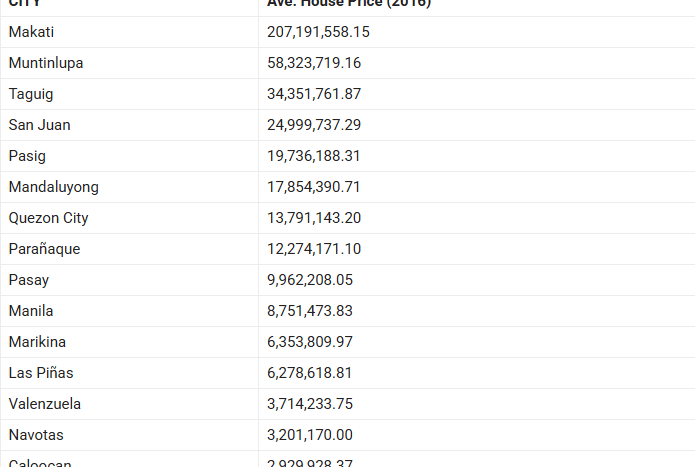
Task: Select the Navotas price 3,201,170.00
Action: coord(310,435)
